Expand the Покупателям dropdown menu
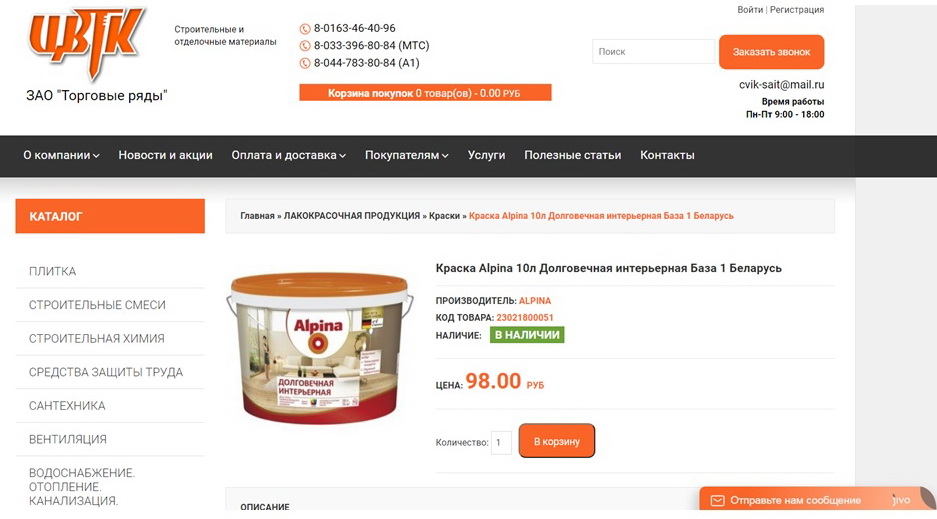 406,155
